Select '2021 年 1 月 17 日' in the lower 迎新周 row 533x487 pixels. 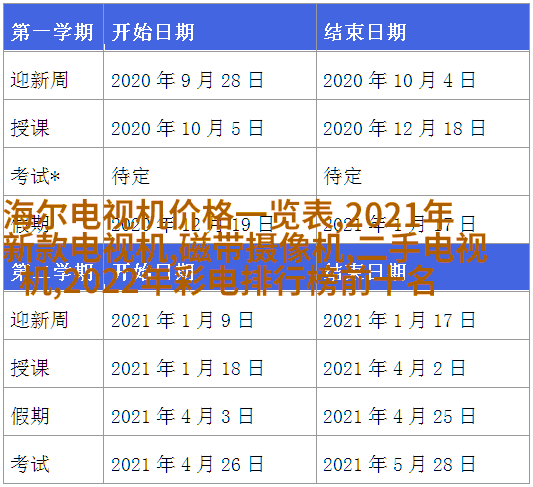pos(399,320)
